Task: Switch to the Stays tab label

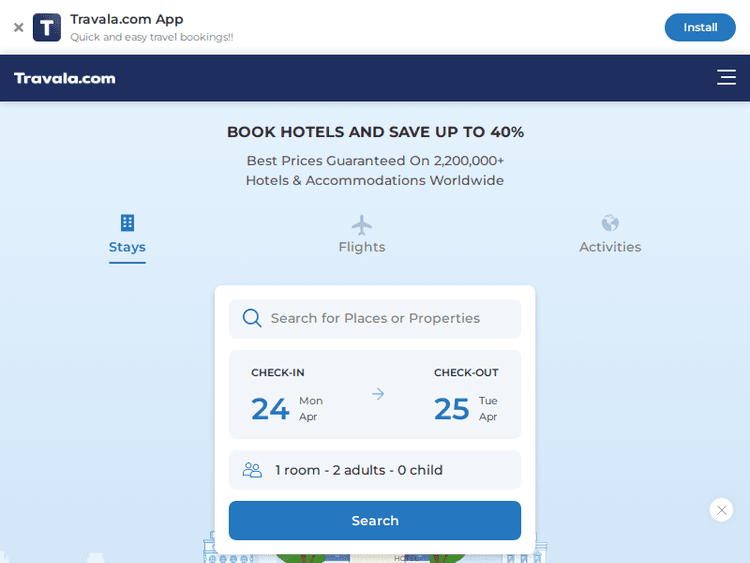Action: click(127, 247)
